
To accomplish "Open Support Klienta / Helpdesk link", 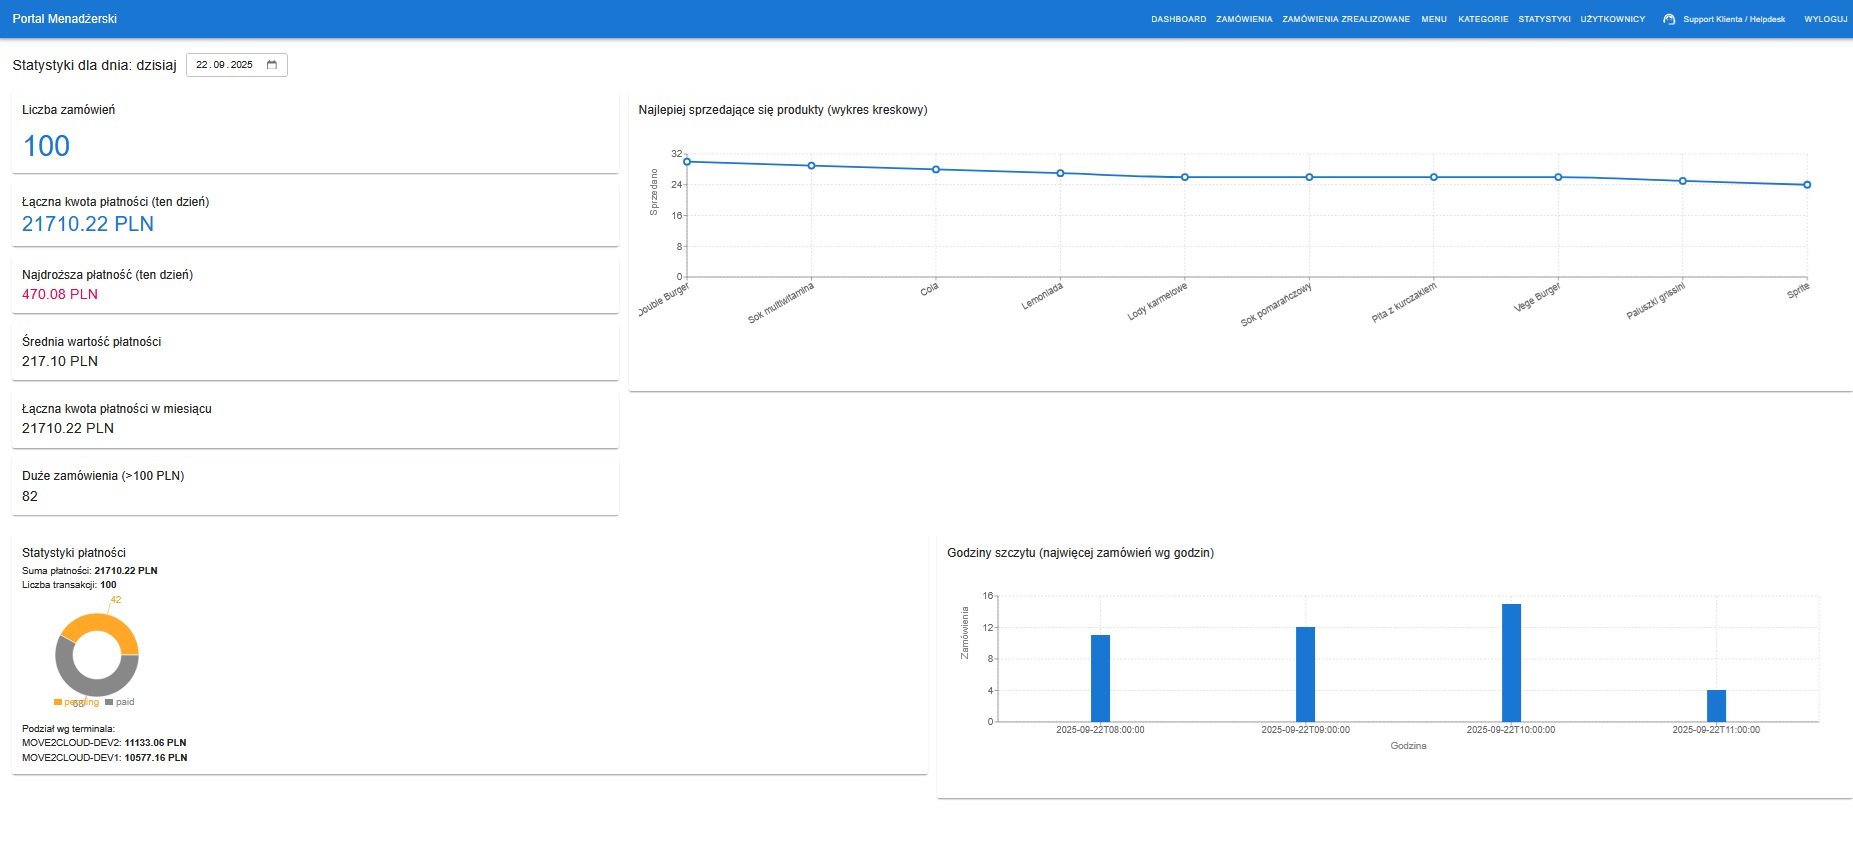I will pyautogui.click(x=1733, y=19).
